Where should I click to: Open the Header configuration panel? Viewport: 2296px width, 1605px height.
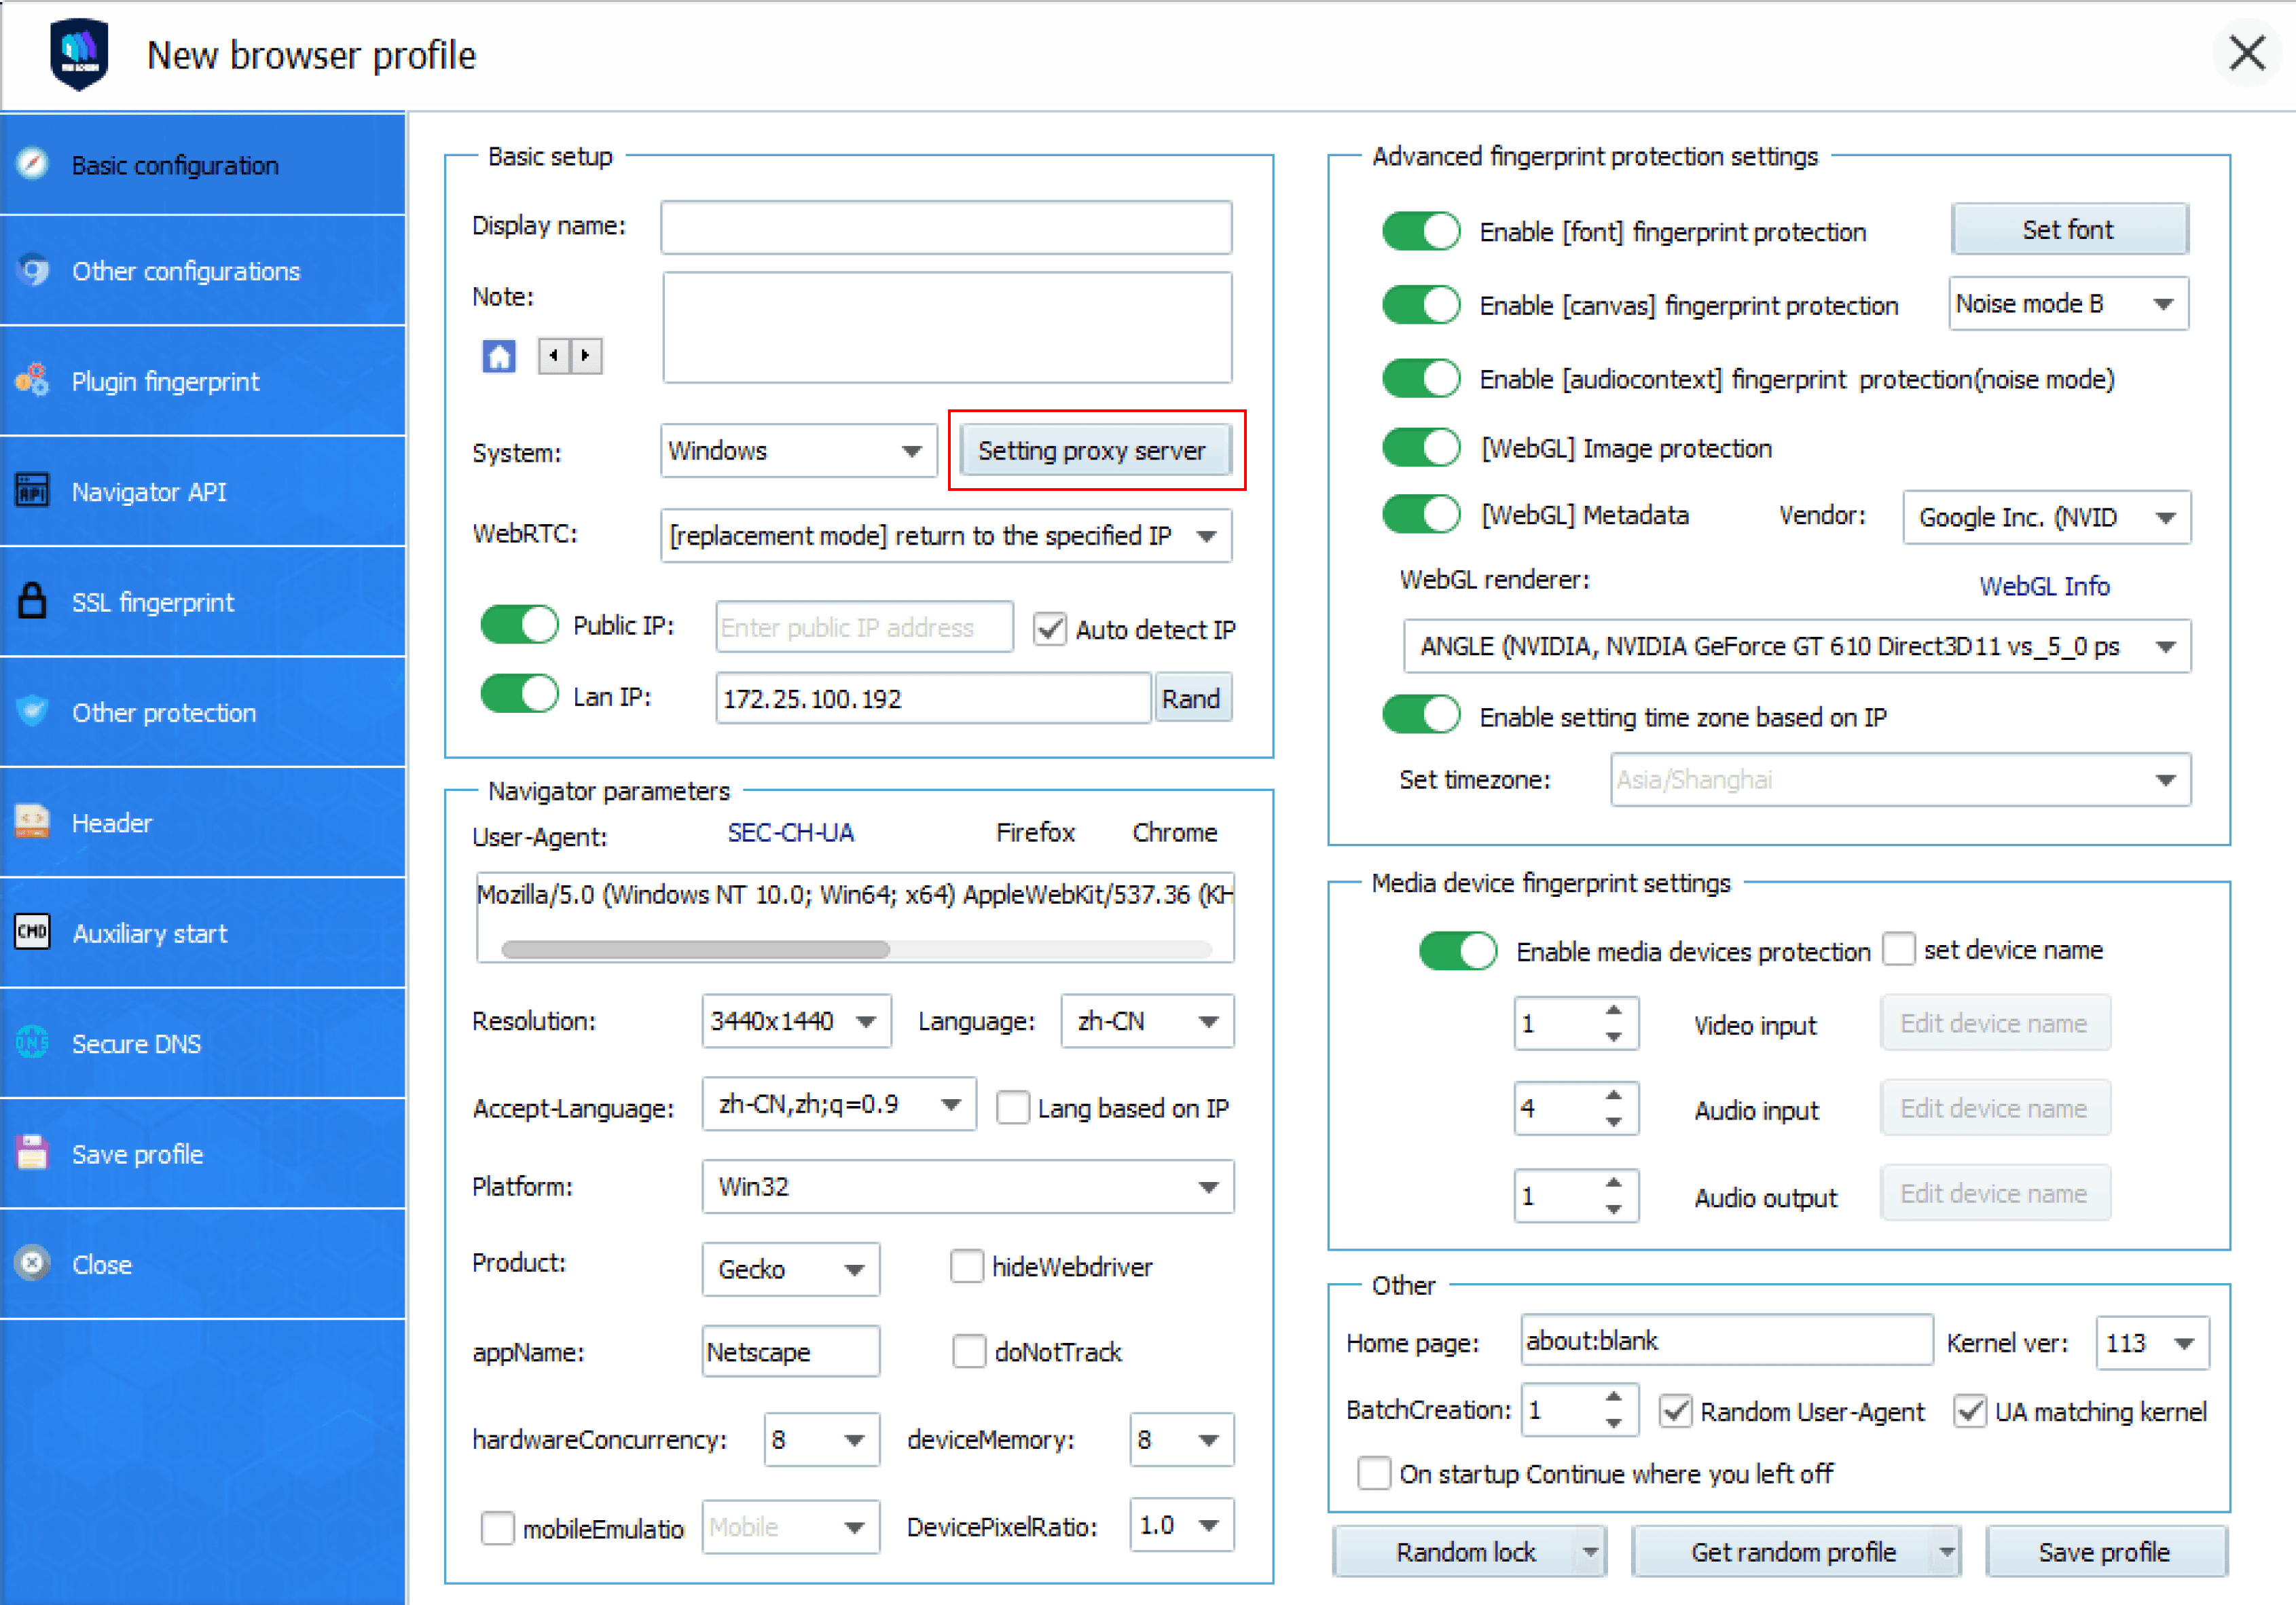[x=112, y=822]
